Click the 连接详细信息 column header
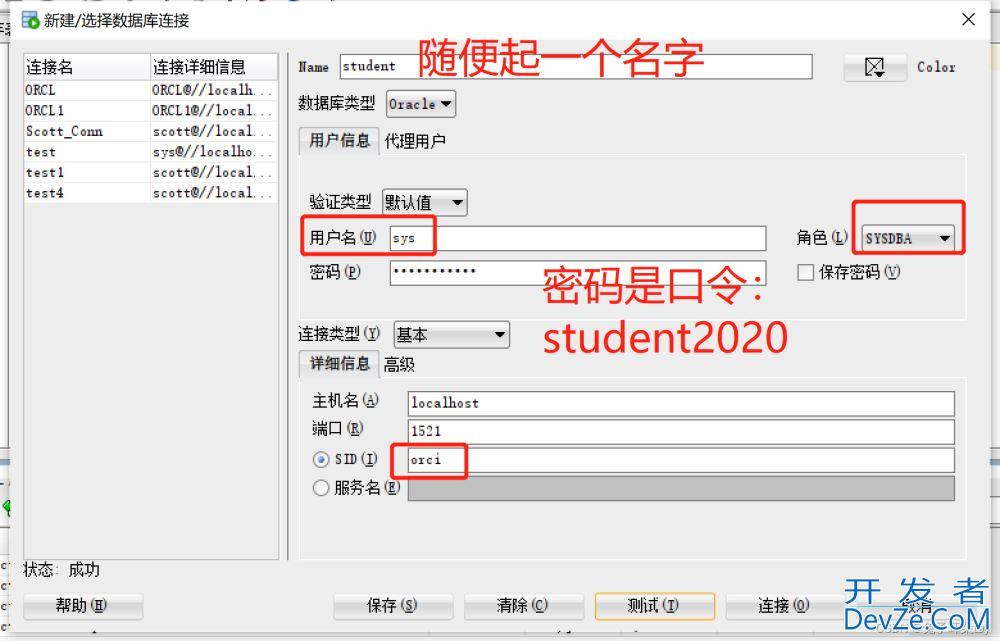Viewport: 1000px width, 641px height. 214,67
